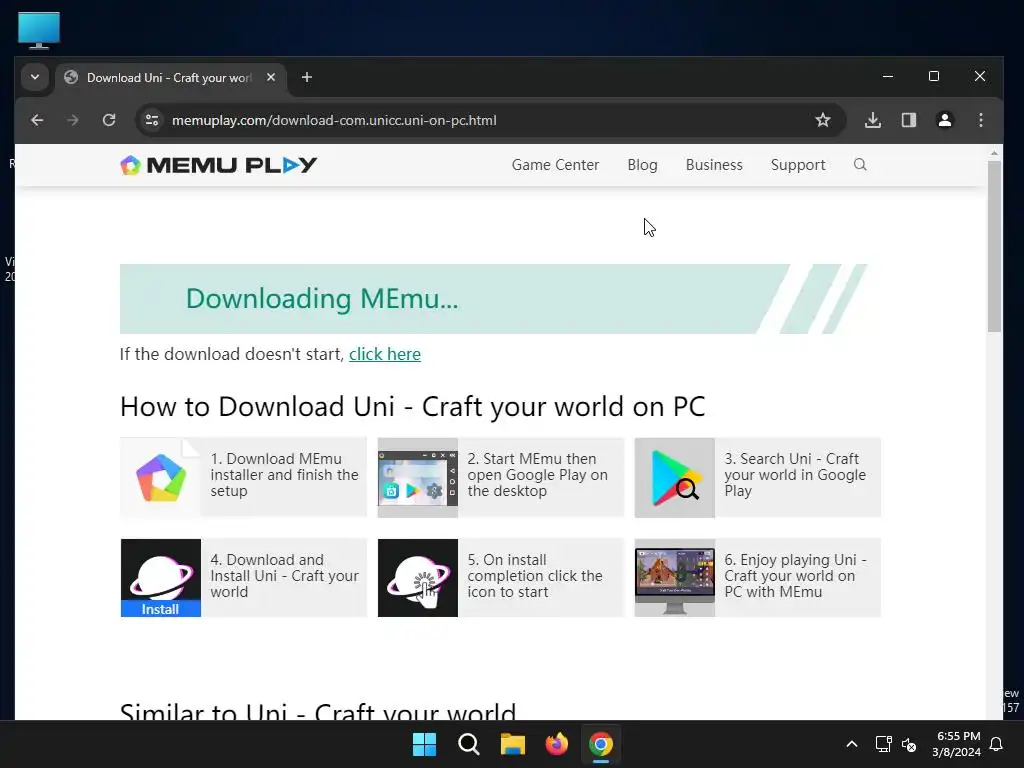The width and height of the screenshot is (1024, 768).
Task: Maximize the Chrome window
Action: (934, 76)
